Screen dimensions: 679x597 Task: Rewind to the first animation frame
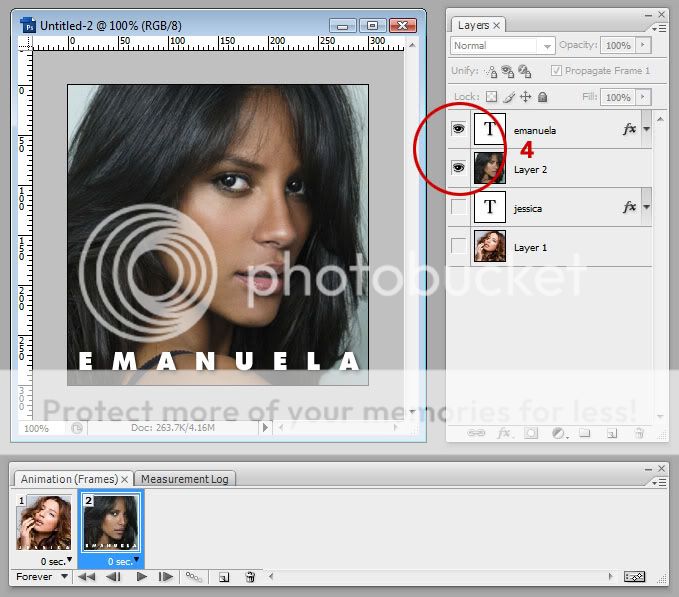tap(88, 577)
